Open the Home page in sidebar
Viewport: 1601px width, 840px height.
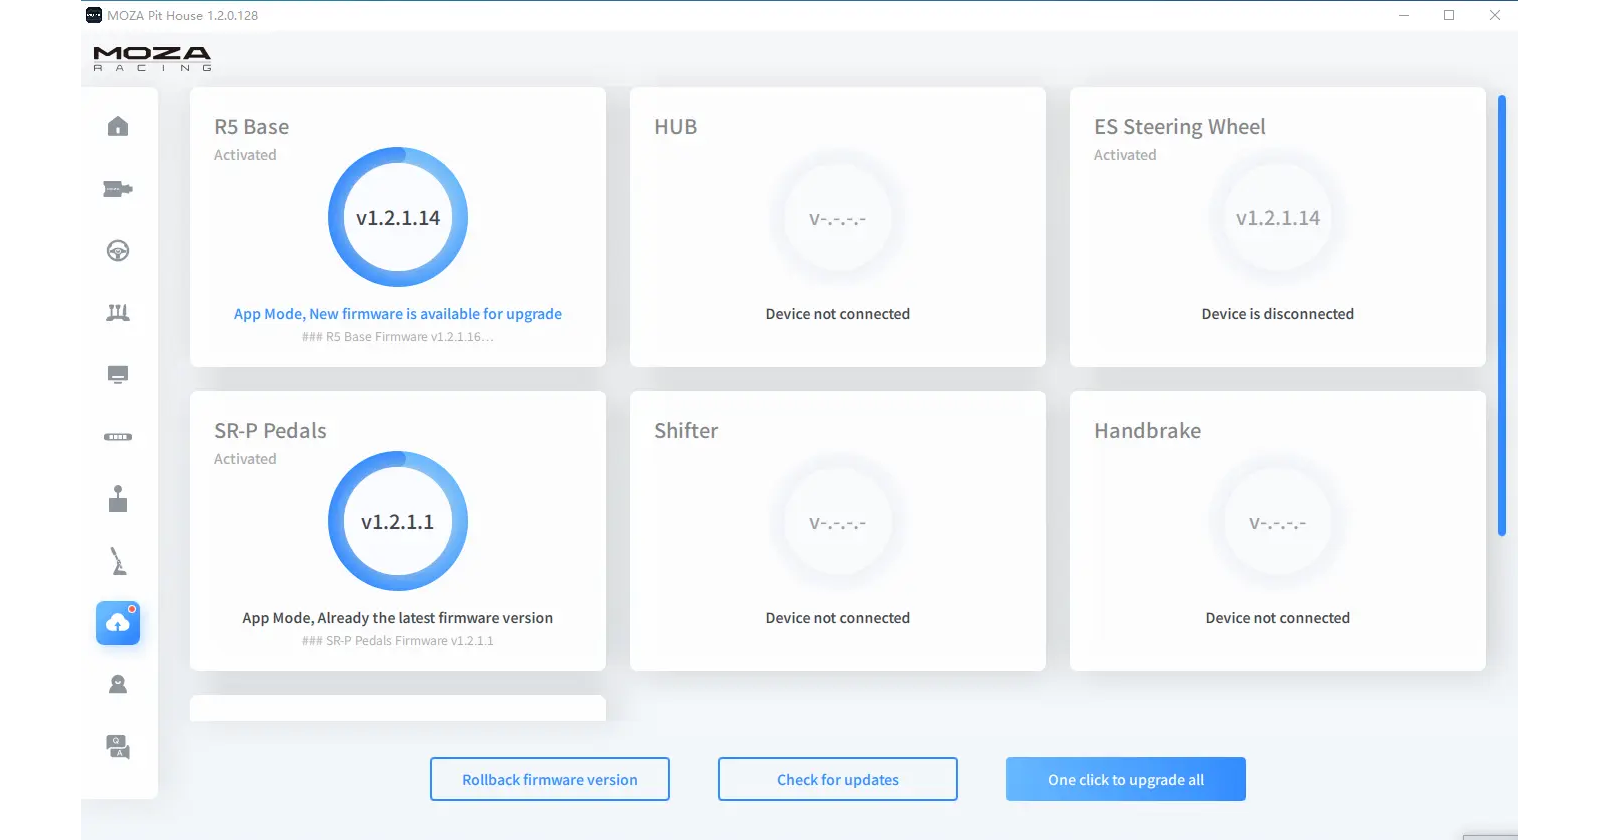pos(118,127)
